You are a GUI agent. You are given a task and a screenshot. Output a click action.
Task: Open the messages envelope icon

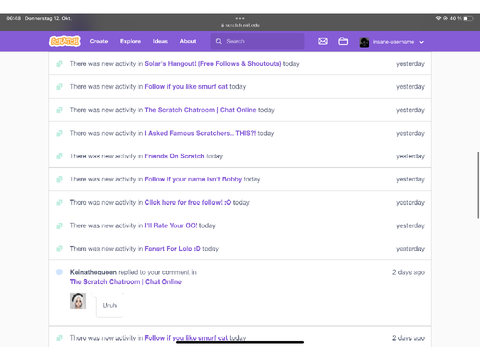coord(323,41)
